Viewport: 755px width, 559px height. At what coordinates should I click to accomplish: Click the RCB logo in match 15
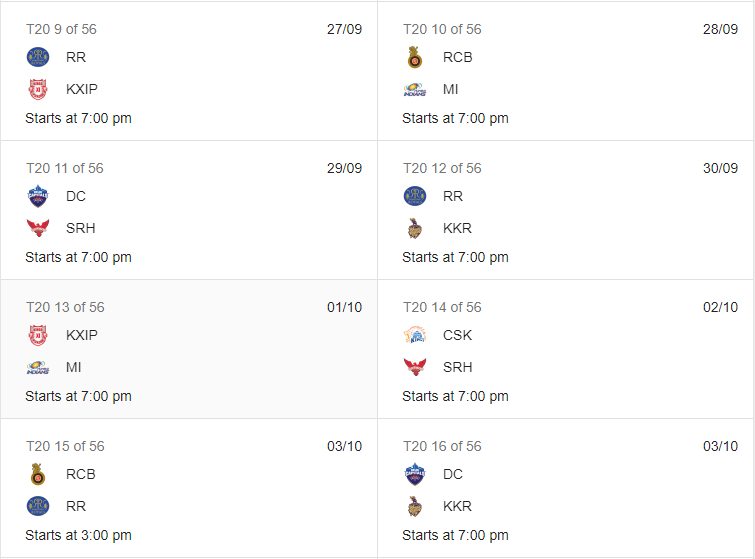(37, 474)
